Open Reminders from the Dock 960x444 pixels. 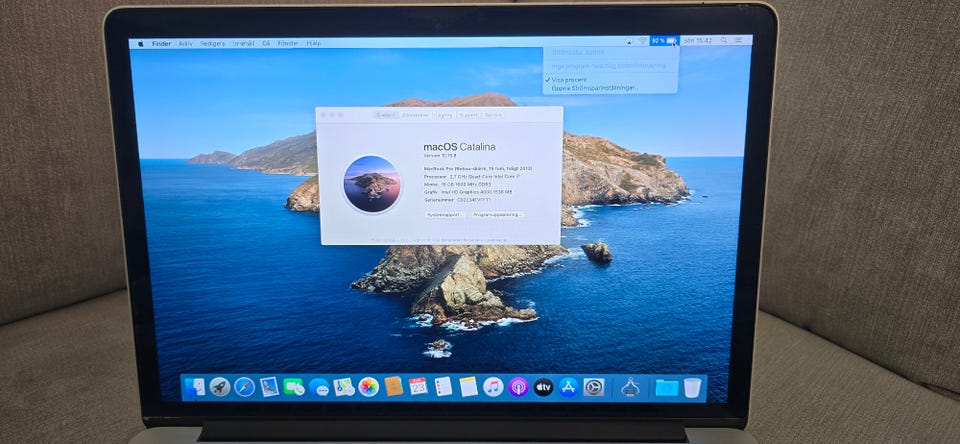(x=443, y=386)
